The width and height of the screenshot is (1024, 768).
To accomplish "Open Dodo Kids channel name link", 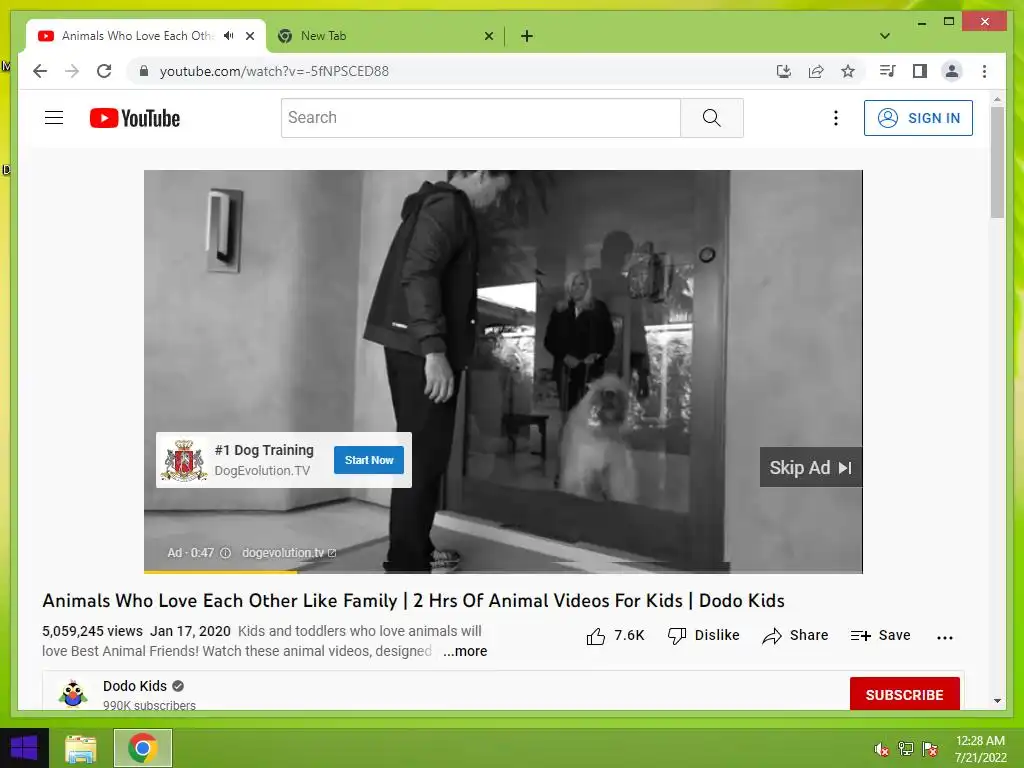I will tap(135, 686).
